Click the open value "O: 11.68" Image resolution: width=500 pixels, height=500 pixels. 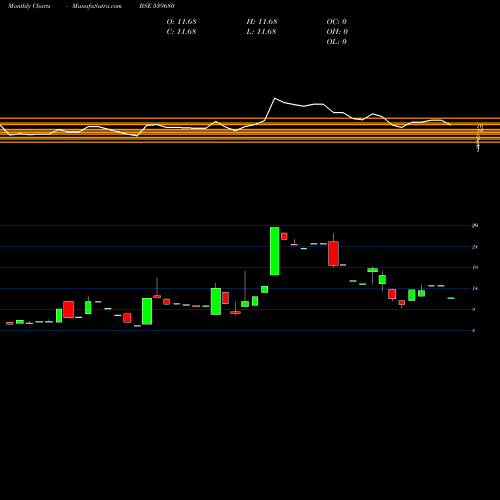182,22
